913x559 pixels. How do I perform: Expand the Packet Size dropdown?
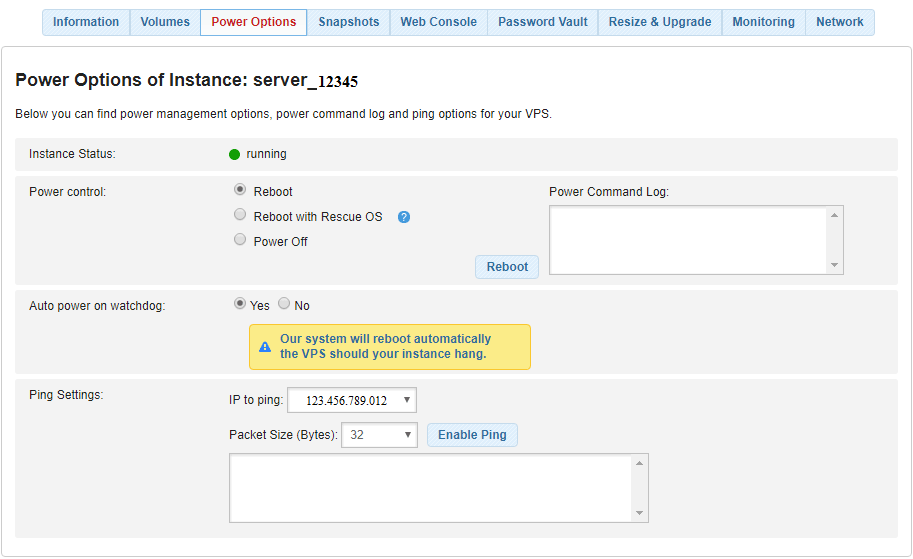pyautogui.click(x=379, y=435)
